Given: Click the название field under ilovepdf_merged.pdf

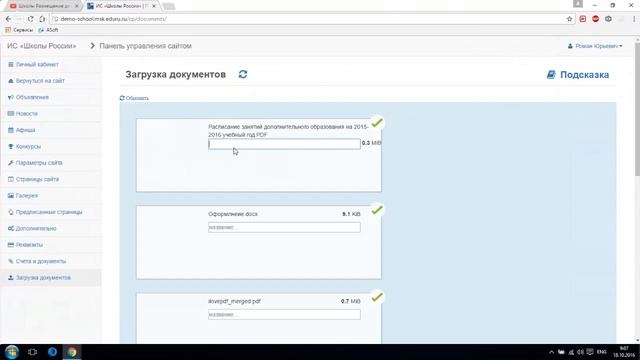Looking at the screenshot, I should click(284, 314).
